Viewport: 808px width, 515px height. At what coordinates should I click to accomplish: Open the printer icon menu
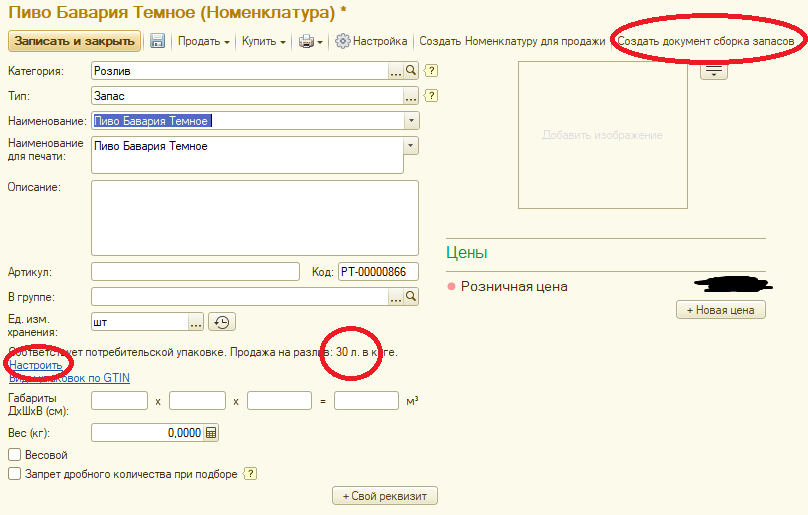(311, 41)
